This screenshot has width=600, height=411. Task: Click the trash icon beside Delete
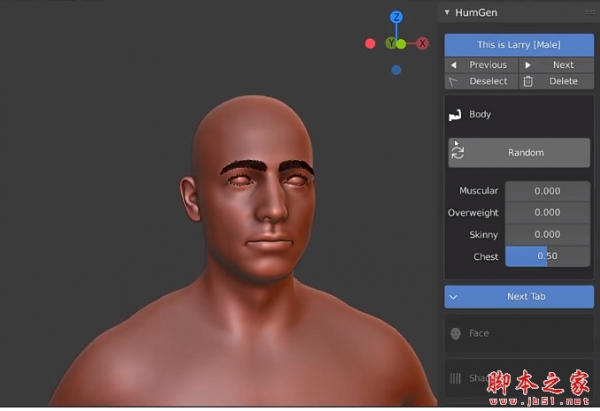528,81
